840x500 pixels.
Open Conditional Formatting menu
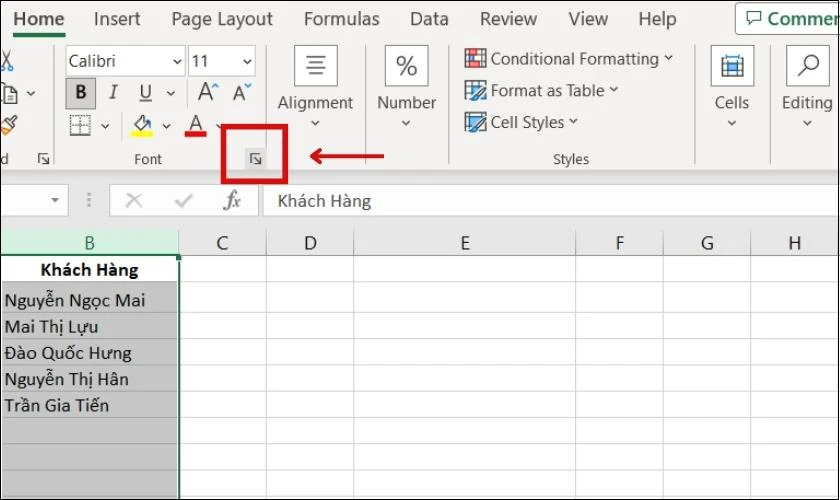pos(569,58)
